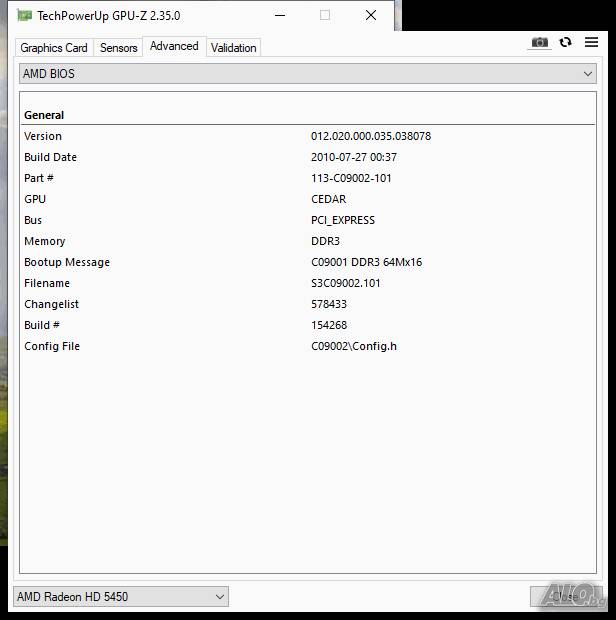This screenshot has height=620, width=616.
Task: Select build date 2010-07-27 00:37
Action: [353, 157]
